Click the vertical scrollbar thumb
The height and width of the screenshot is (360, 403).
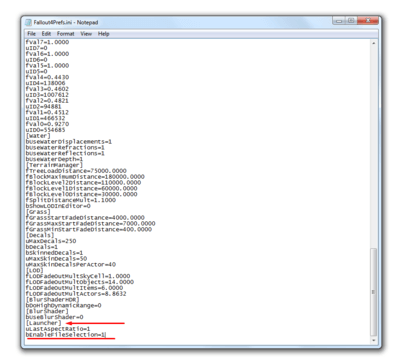(374, 292)
